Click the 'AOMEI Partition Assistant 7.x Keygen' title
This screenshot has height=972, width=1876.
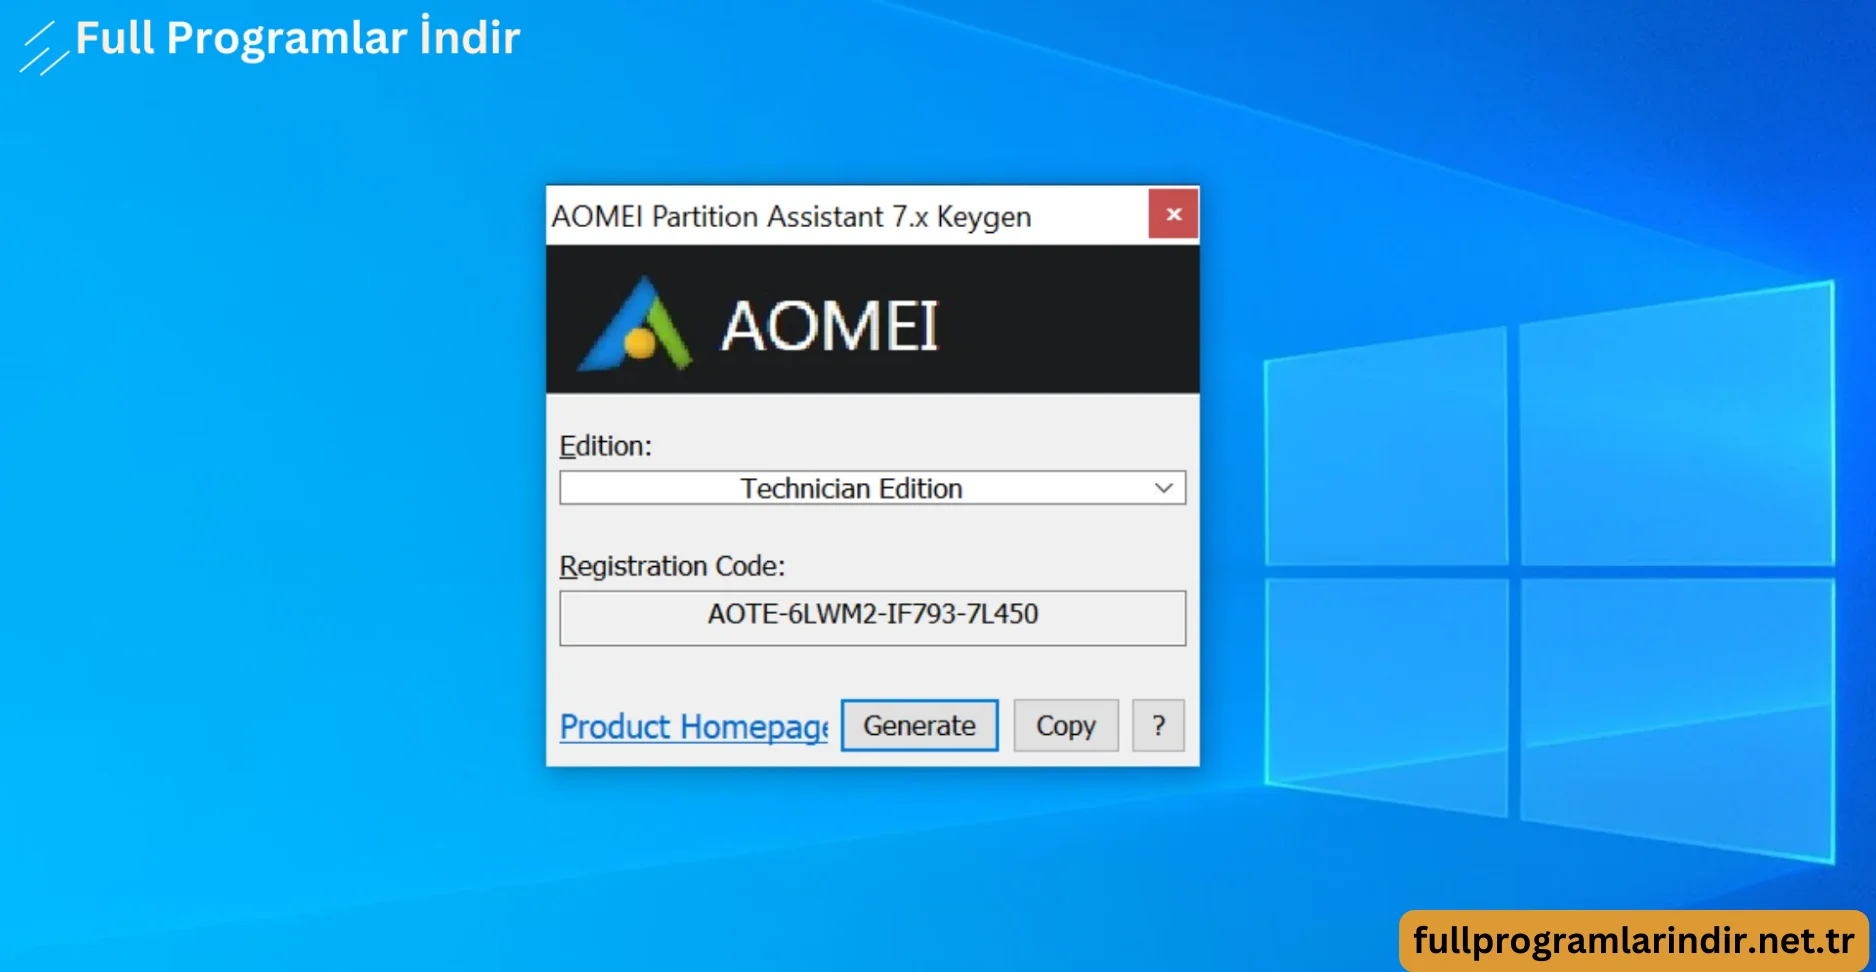click(x=791, y=217)
